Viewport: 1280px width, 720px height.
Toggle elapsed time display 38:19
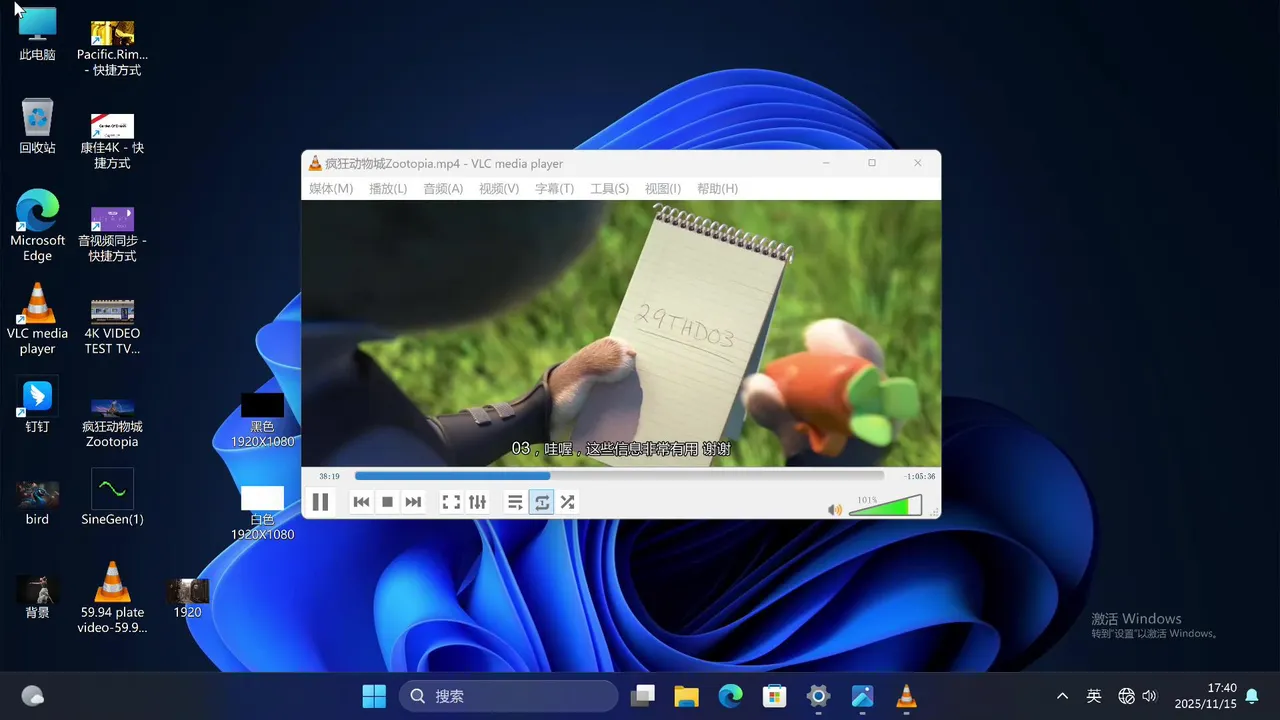click(329, 476)
